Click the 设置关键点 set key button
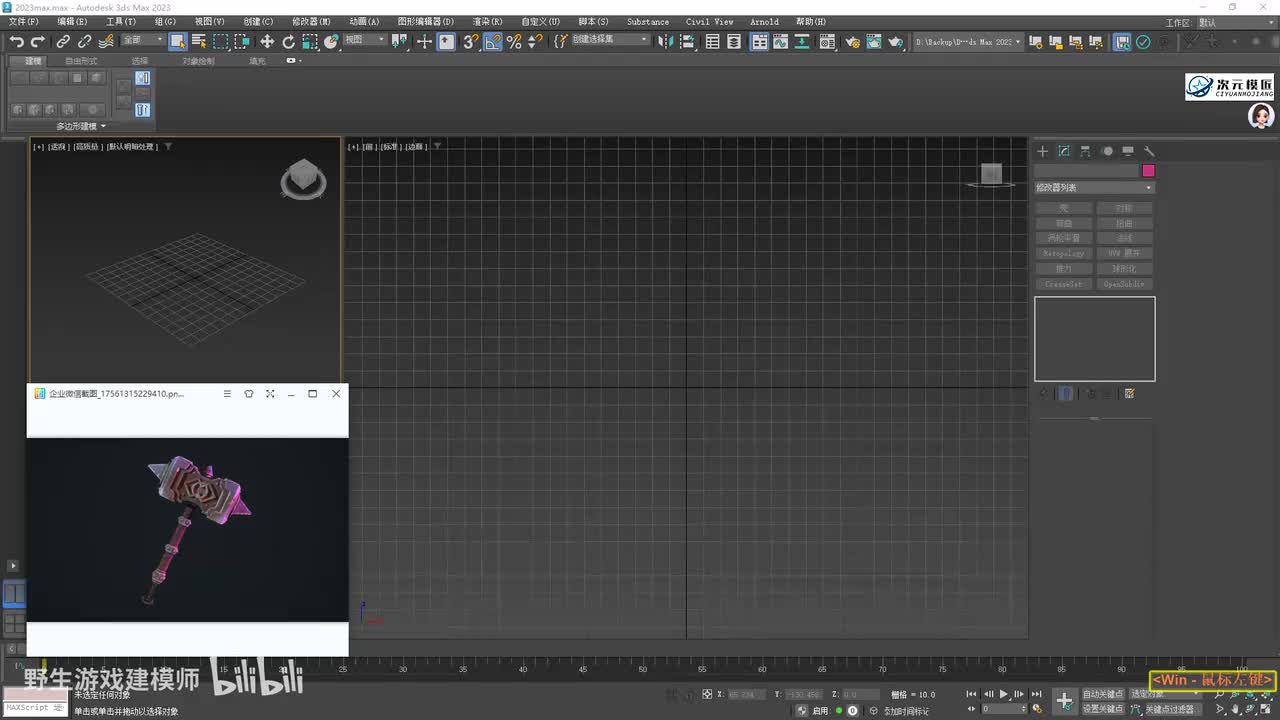 click(1103, 709)
